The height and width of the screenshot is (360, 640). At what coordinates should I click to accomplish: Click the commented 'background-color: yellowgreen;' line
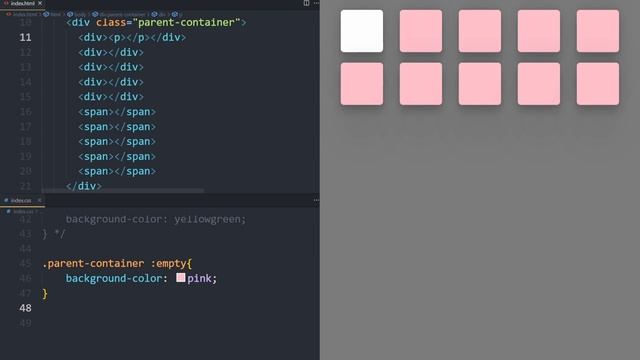click(x=156, y=219)
